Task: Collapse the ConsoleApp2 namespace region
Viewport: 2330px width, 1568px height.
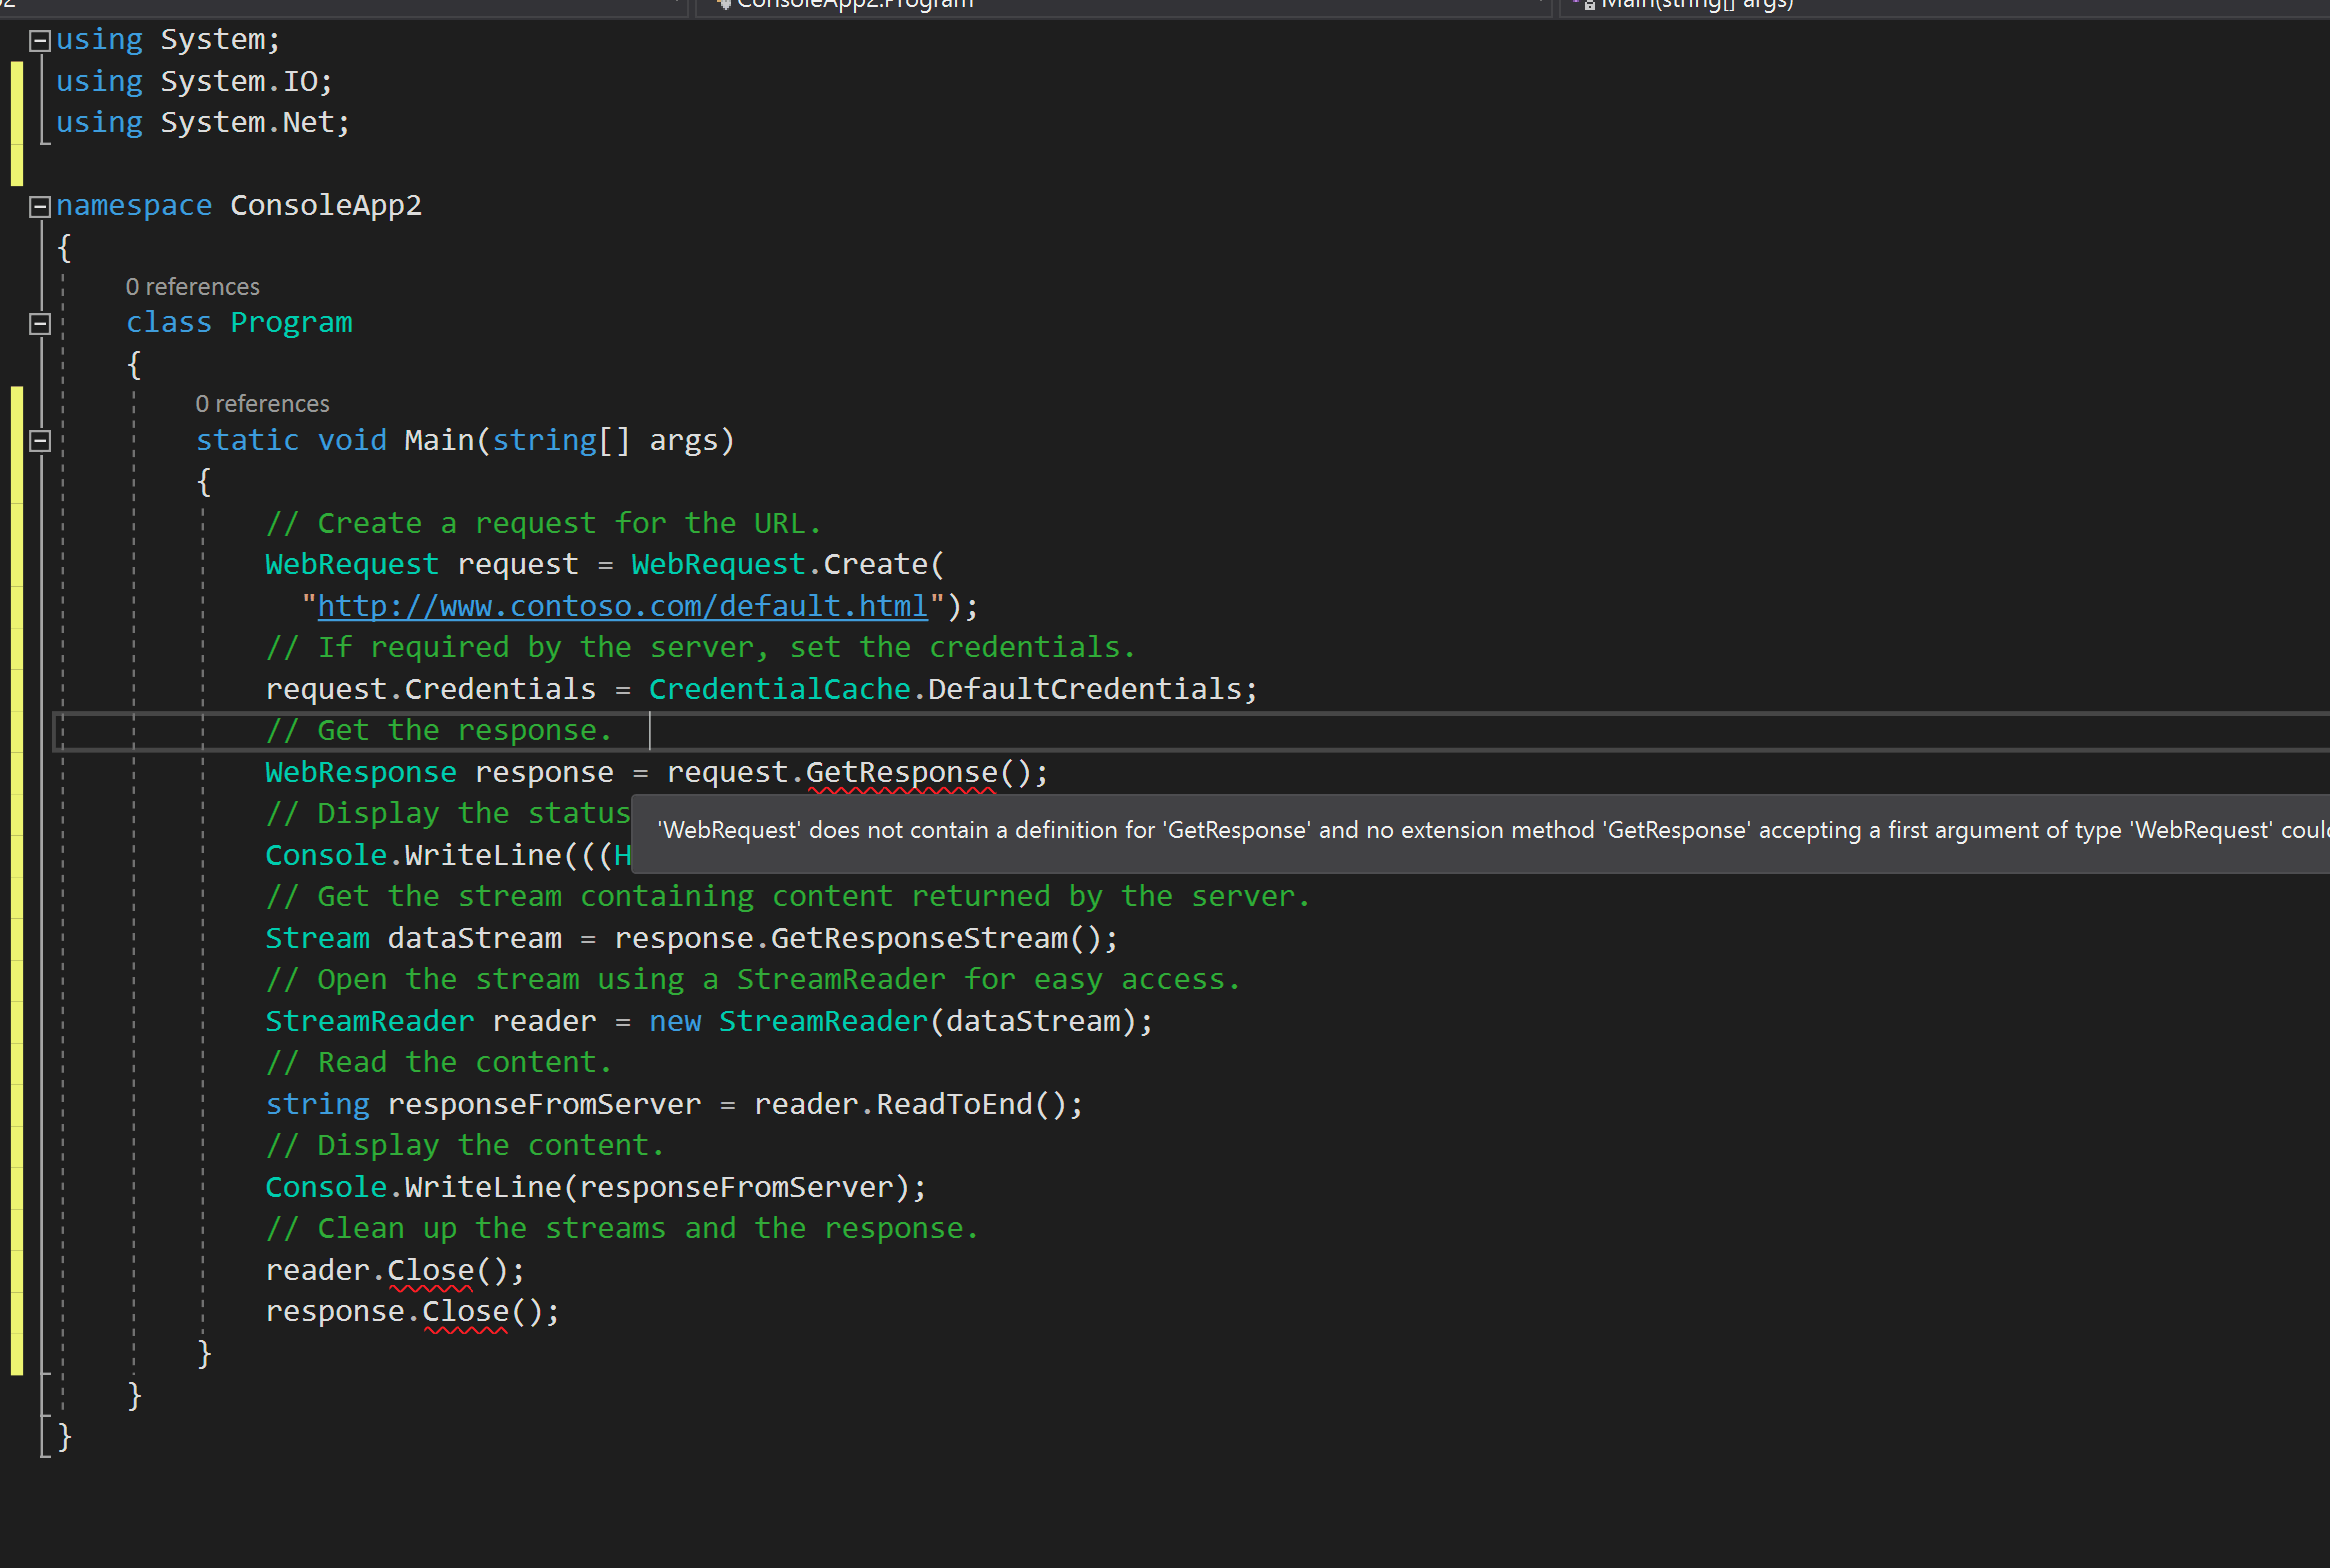Action: pyautogui.click(x=40, y=206)
